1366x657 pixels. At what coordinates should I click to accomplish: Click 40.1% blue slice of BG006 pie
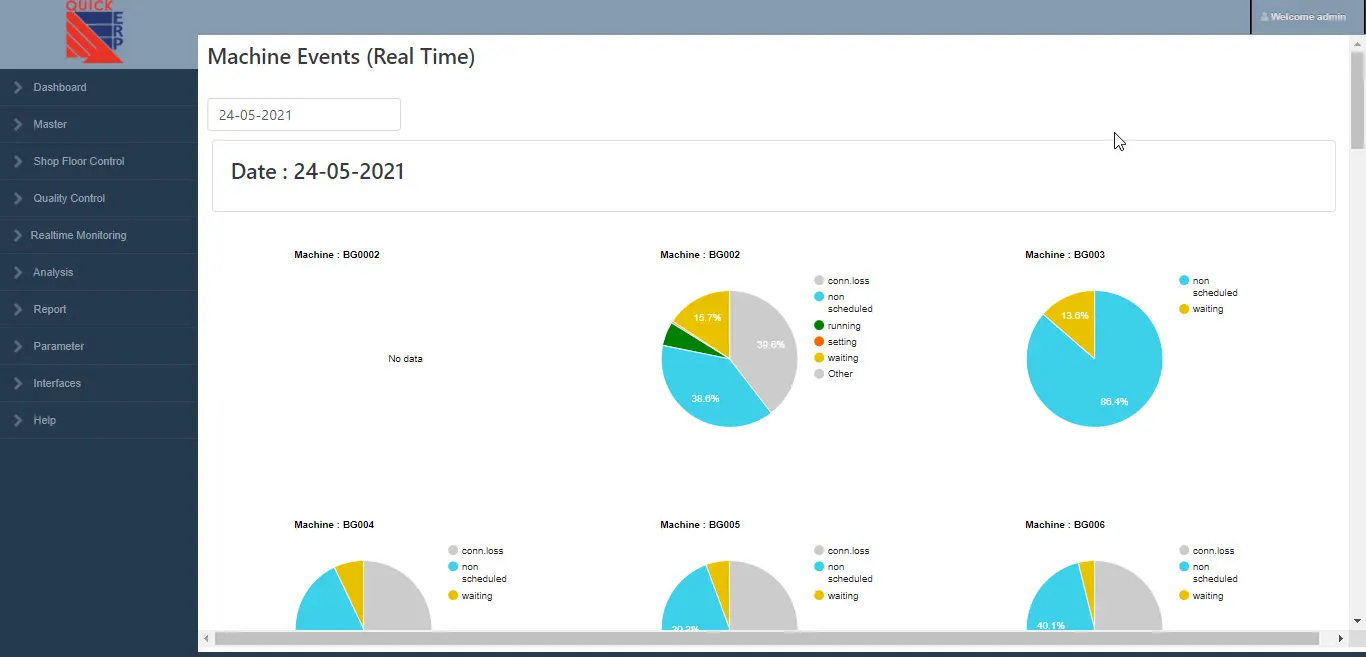[x=1058, y=605]
